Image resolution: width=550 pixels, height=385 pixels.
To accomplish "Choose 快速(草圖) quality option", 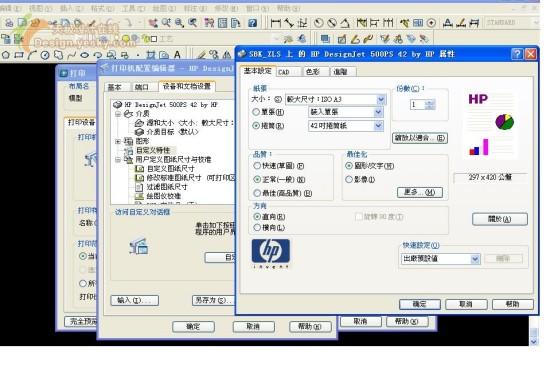I will (257, 166).
